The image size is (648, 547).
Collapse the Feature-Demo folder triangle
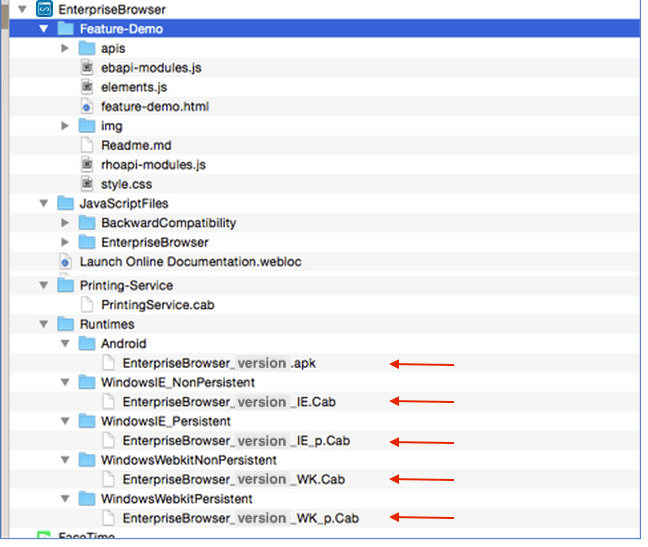tap(43, 29)
